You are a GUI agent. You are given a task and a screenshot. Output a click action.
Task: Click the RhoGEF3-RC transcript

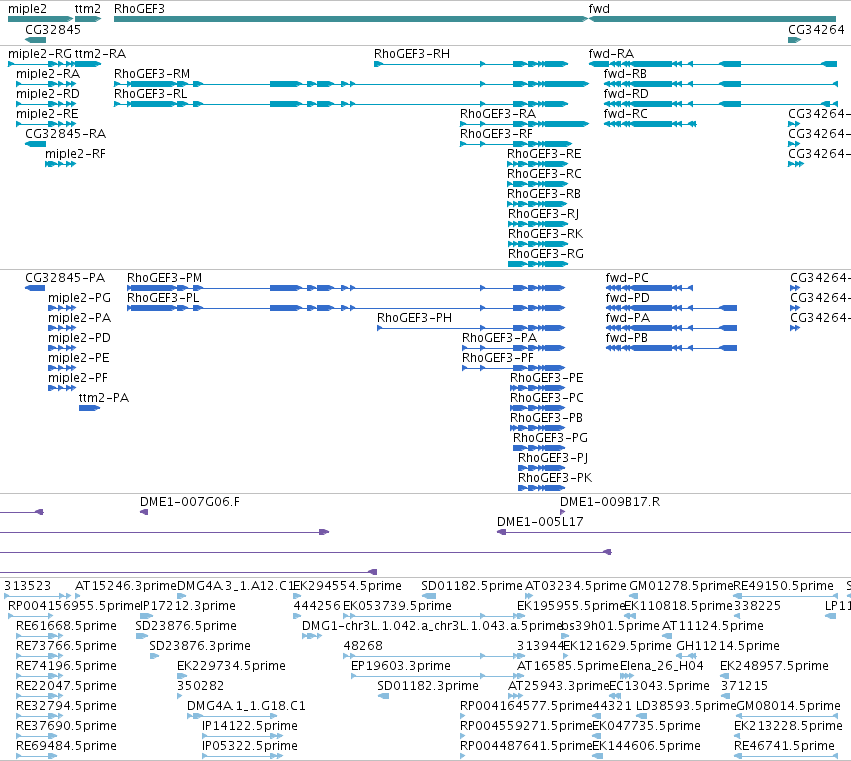click(x=537, y=184)
